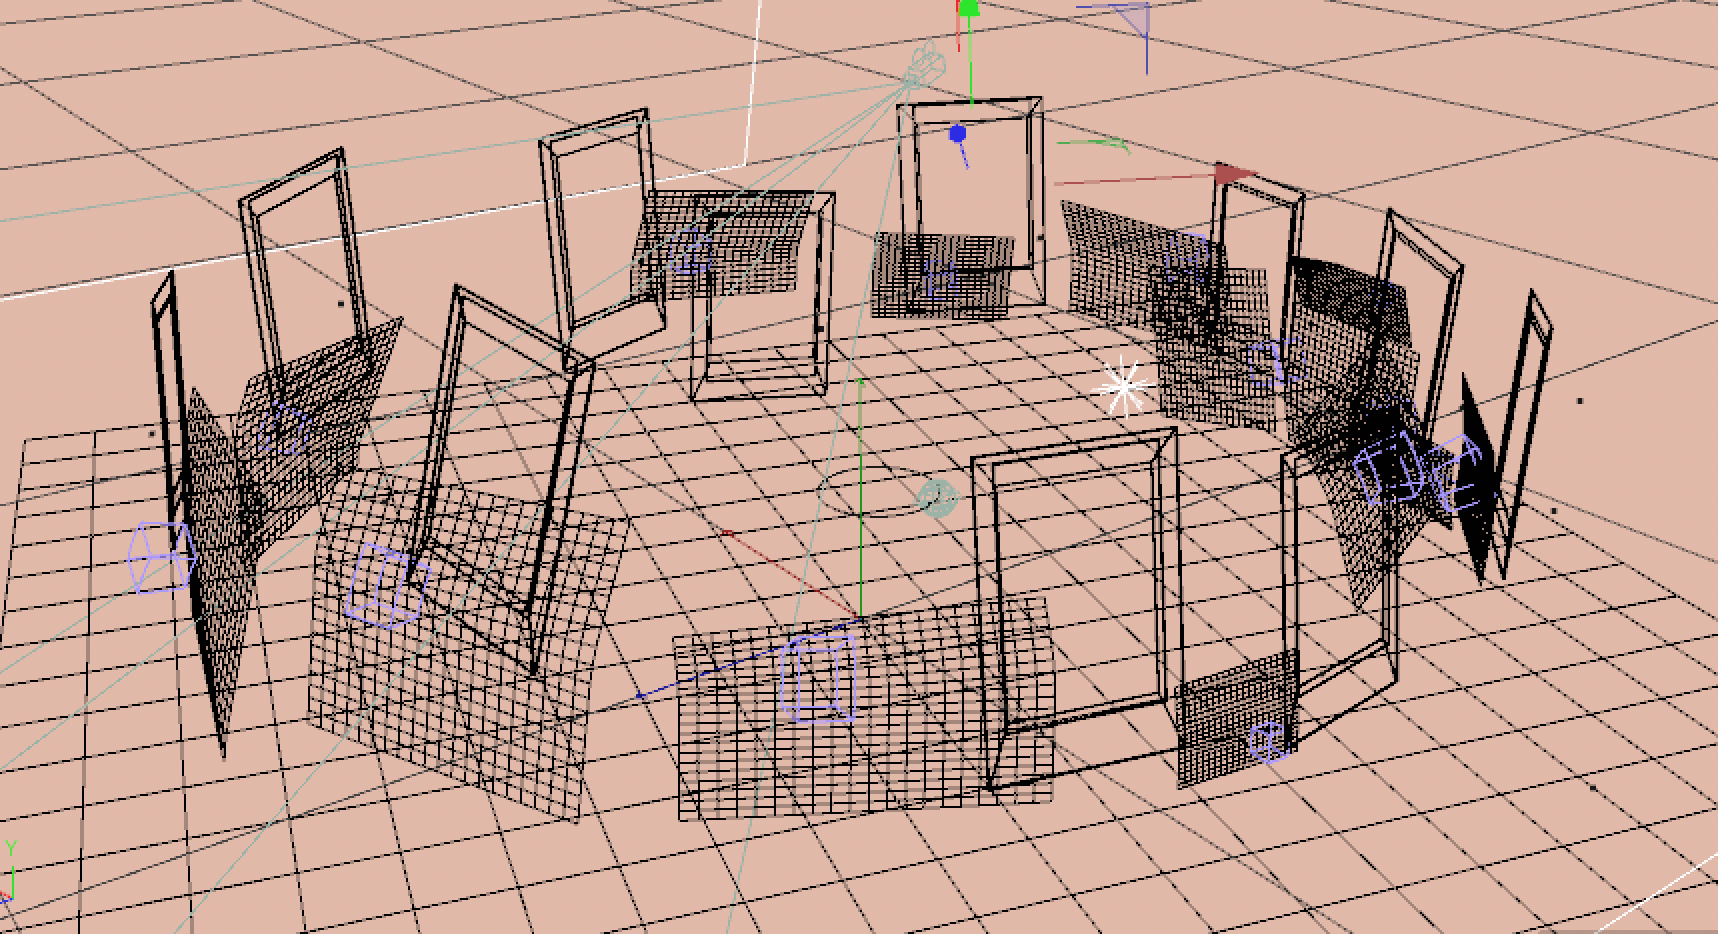Select blue null cube on front-center mesh panel

coord(820,677)
